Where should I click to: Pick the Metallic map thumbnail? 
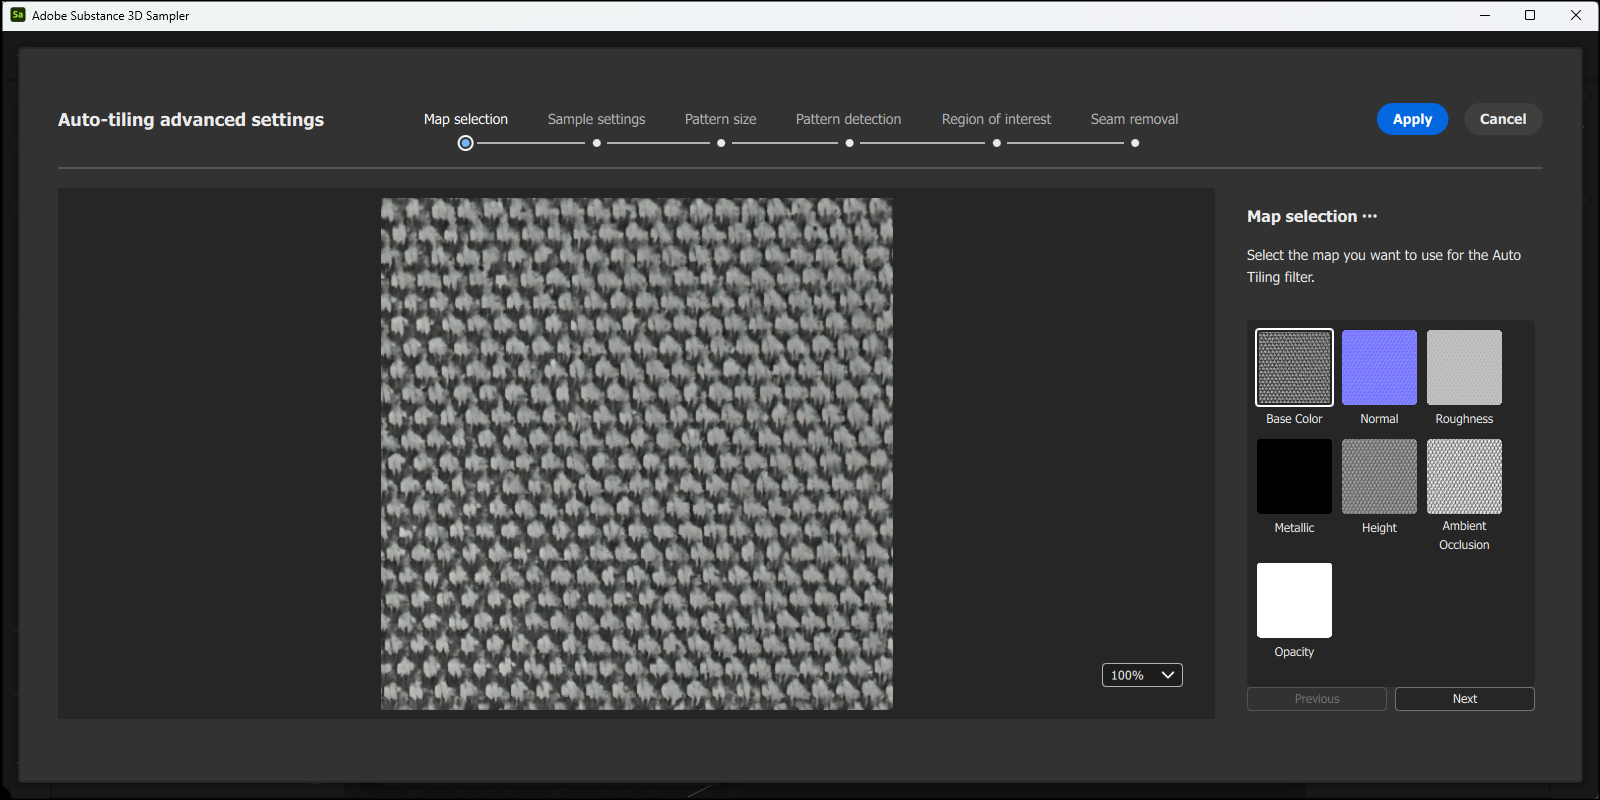pyautogui.click(x=1294, y=476)
